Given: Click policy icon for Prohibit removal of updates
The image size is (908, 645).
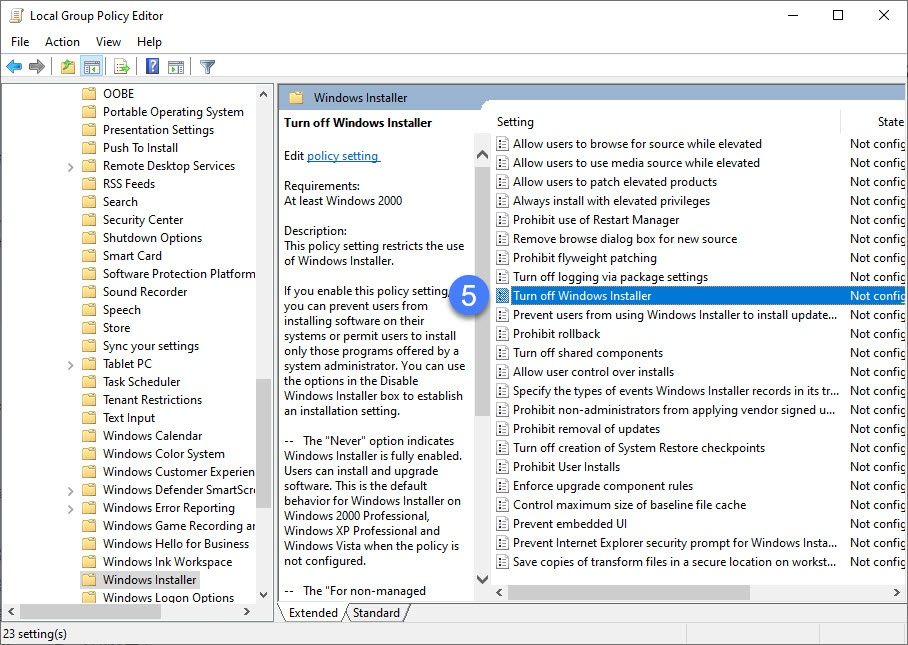Looking at the screenshot, I should pyautogui.click(x=503, y=429).
